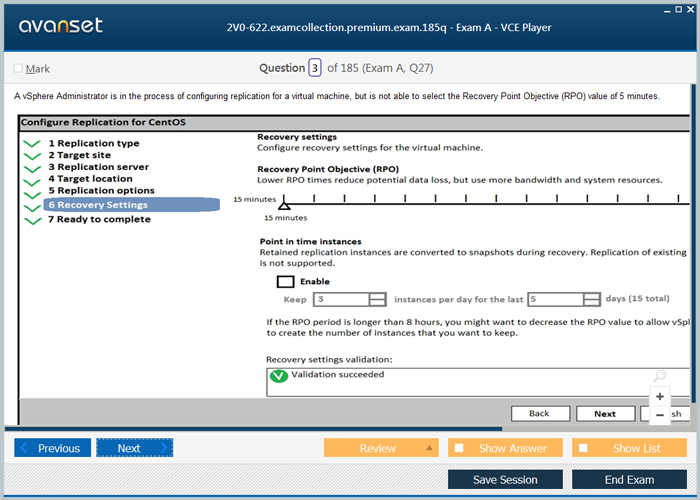Maximize the VCE Player window
The image size is (700, 500).
679,9
